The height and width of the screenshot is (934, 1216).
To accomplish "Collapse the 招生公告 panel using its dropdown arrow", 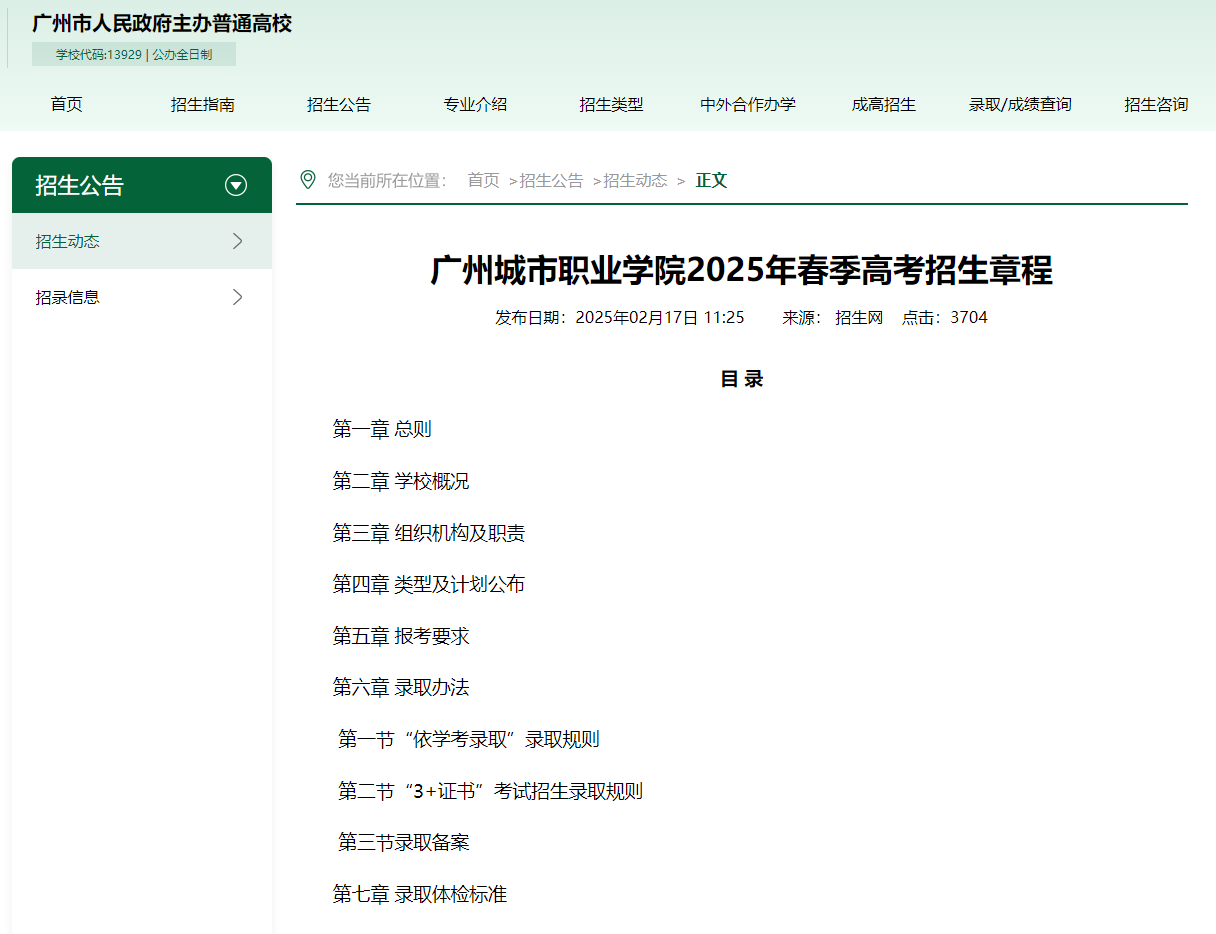I will tap(237, 184).
